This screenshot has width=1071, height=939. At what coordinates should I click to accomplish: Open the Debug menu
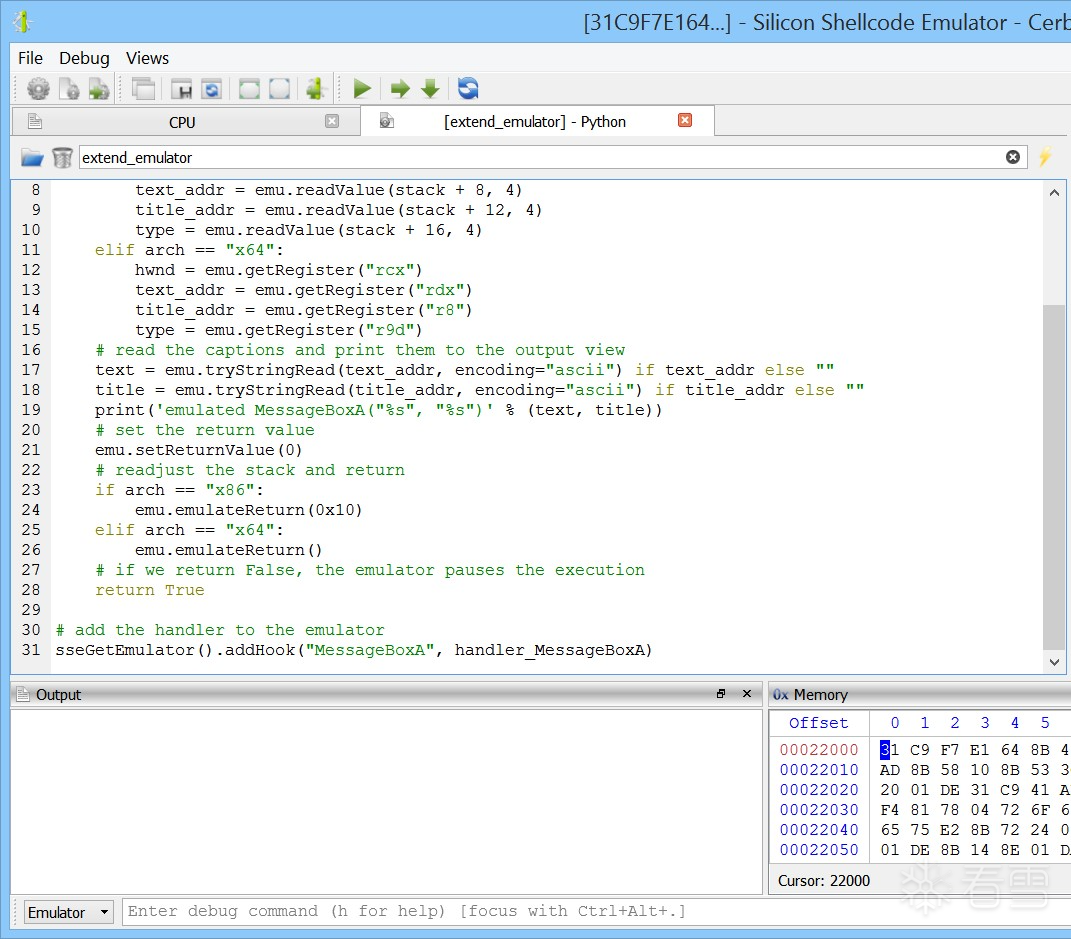coord(84,58)
